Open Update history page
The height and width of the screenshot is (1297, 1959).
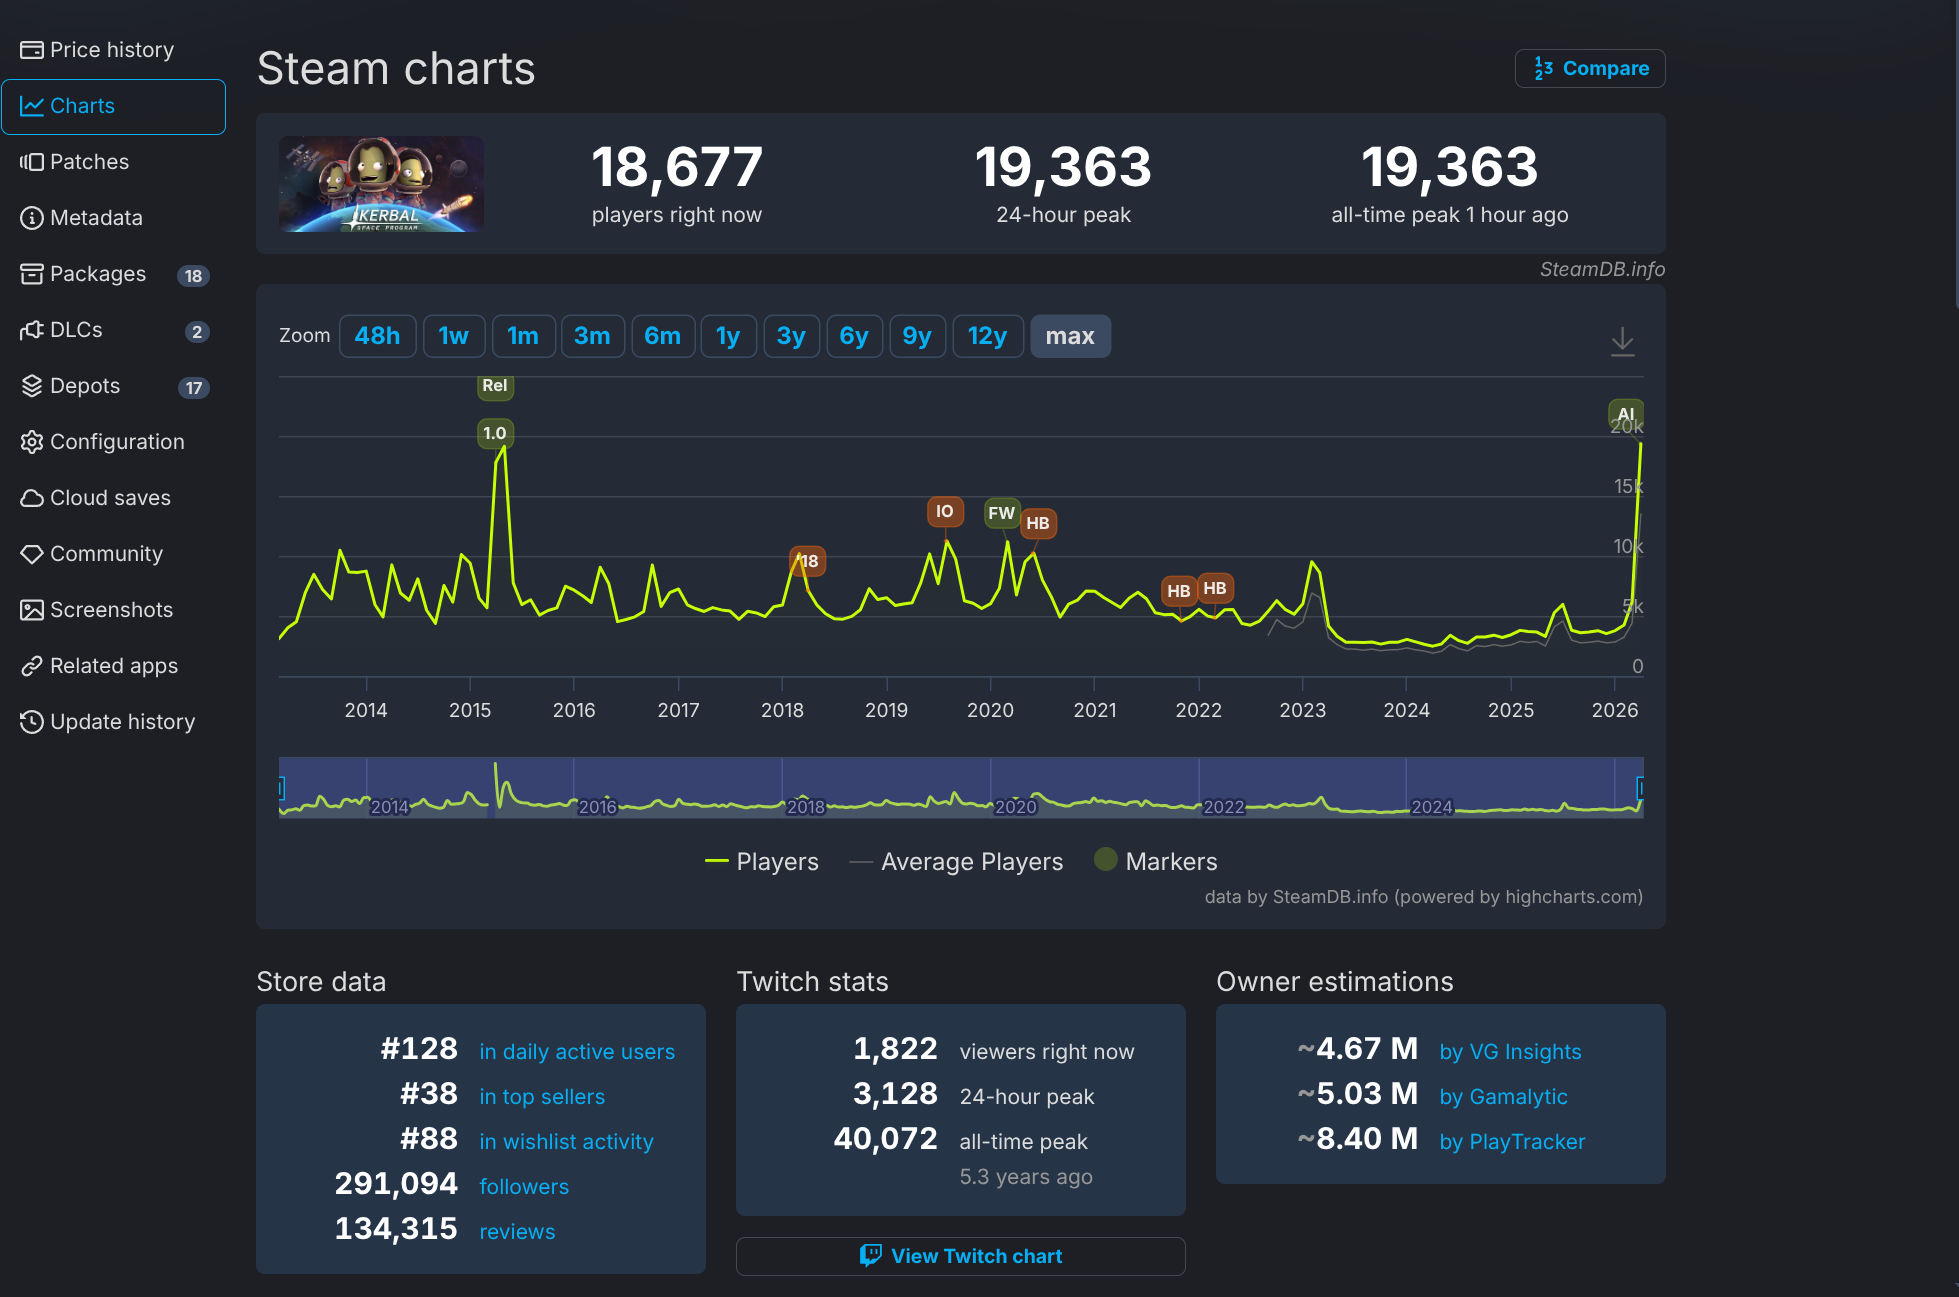point(122,722)
